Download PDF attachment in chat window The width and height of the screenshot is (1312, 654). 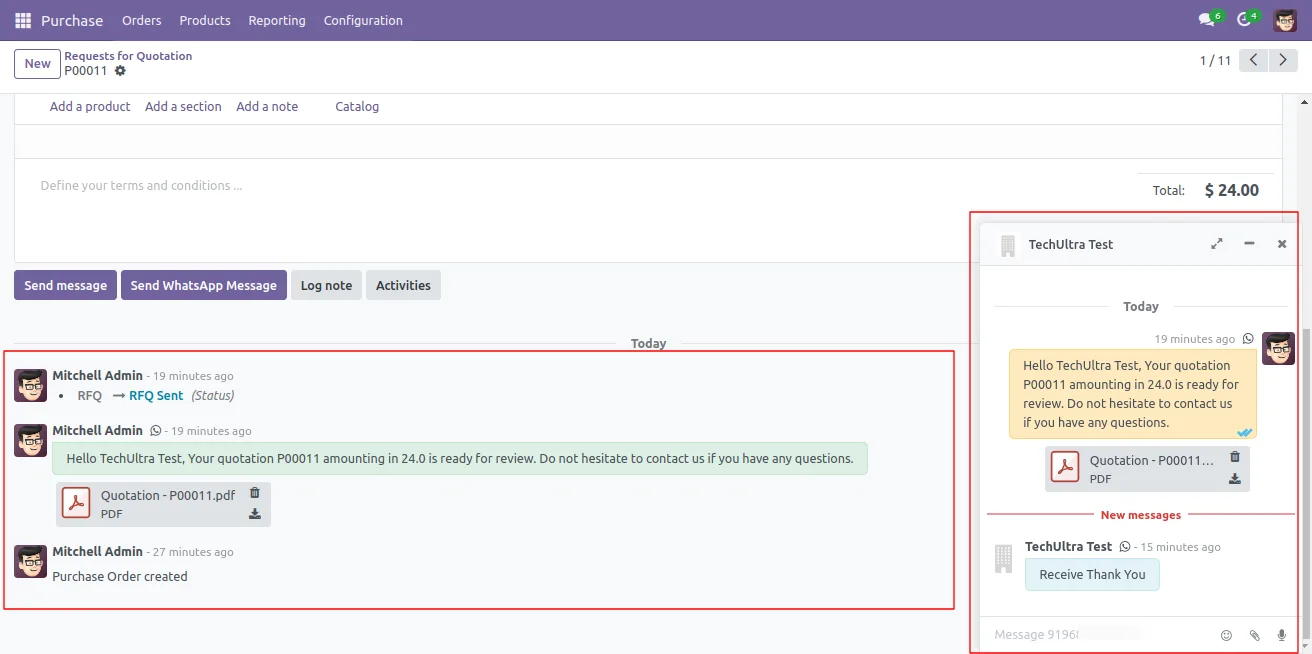(x=1235, y=479)
